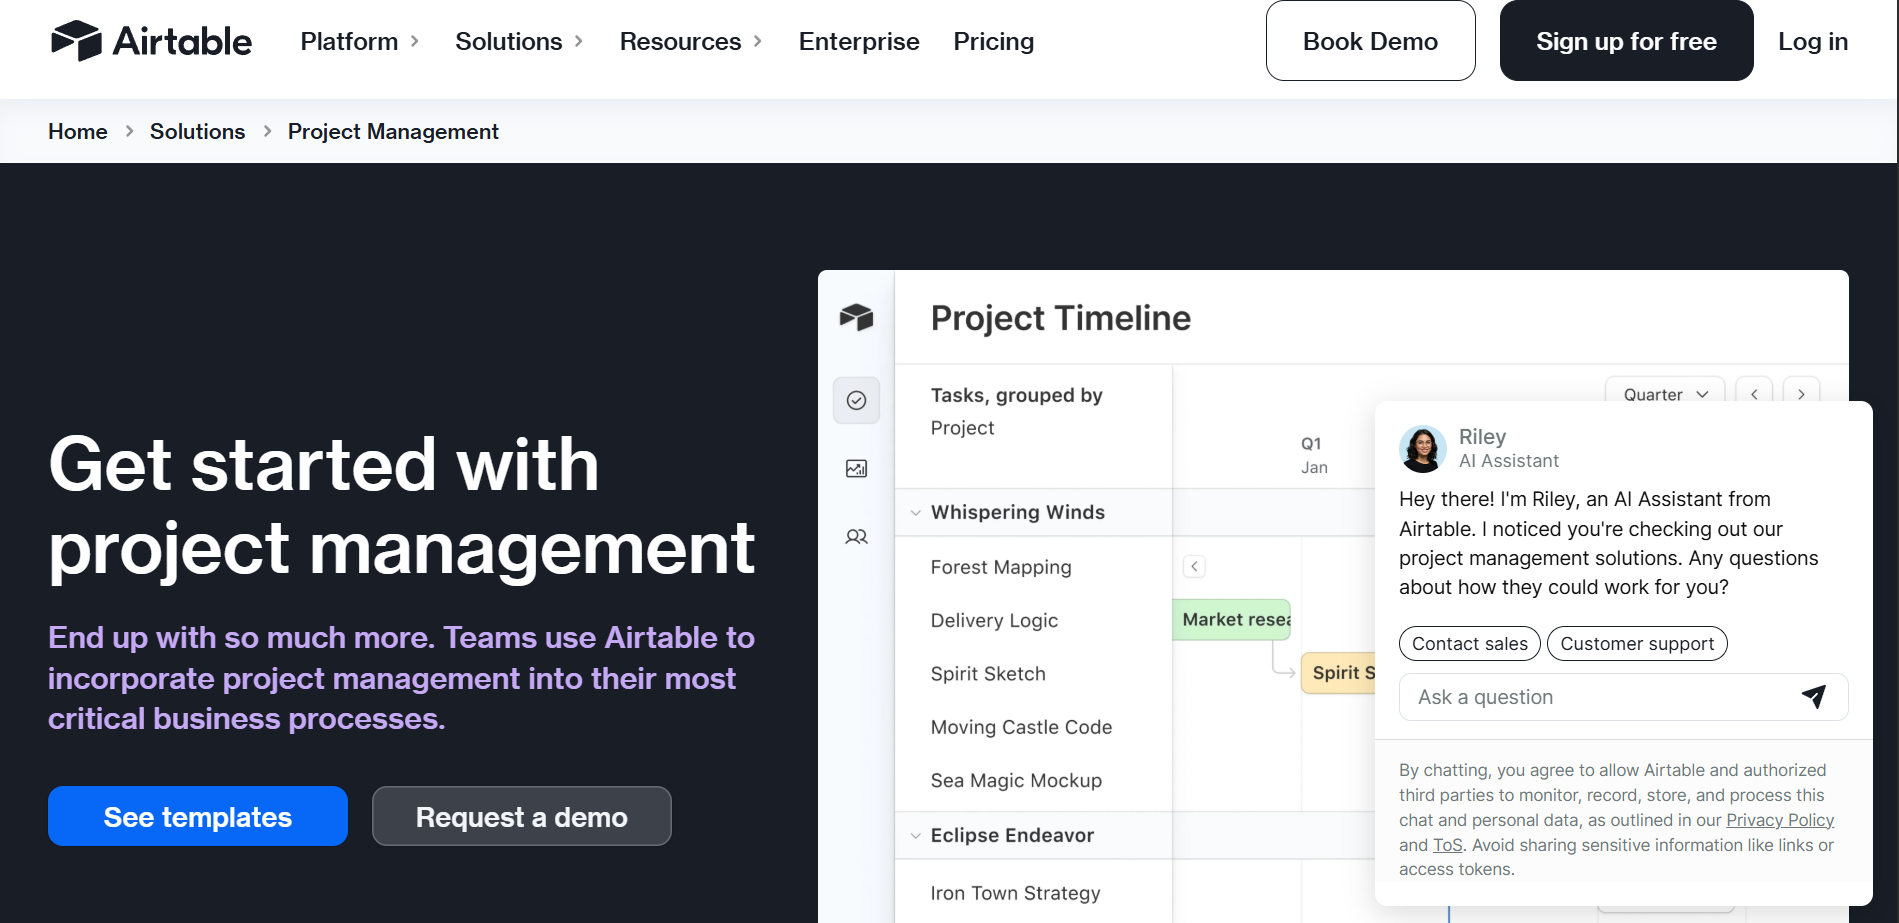The width and height of the screenshot is (1899, 923).
Task: Click the Airtable logo in header
Action: coord(151,41)
